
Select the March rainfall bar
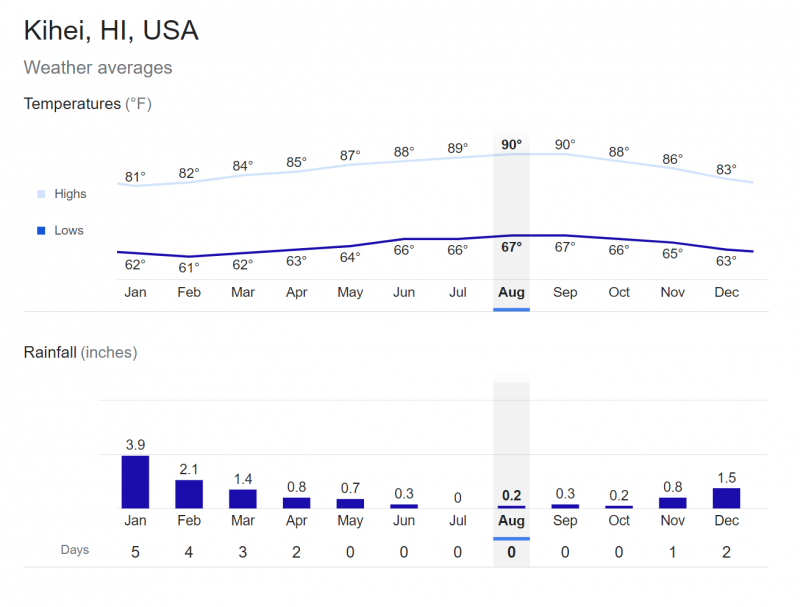point(243,498)
